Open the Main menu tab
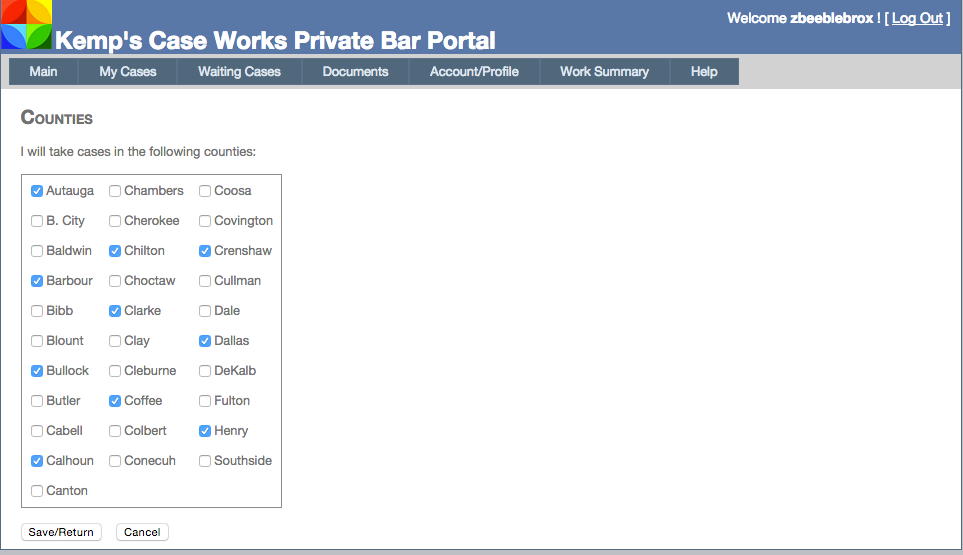The image size is (963, 555). pos(43,72)
